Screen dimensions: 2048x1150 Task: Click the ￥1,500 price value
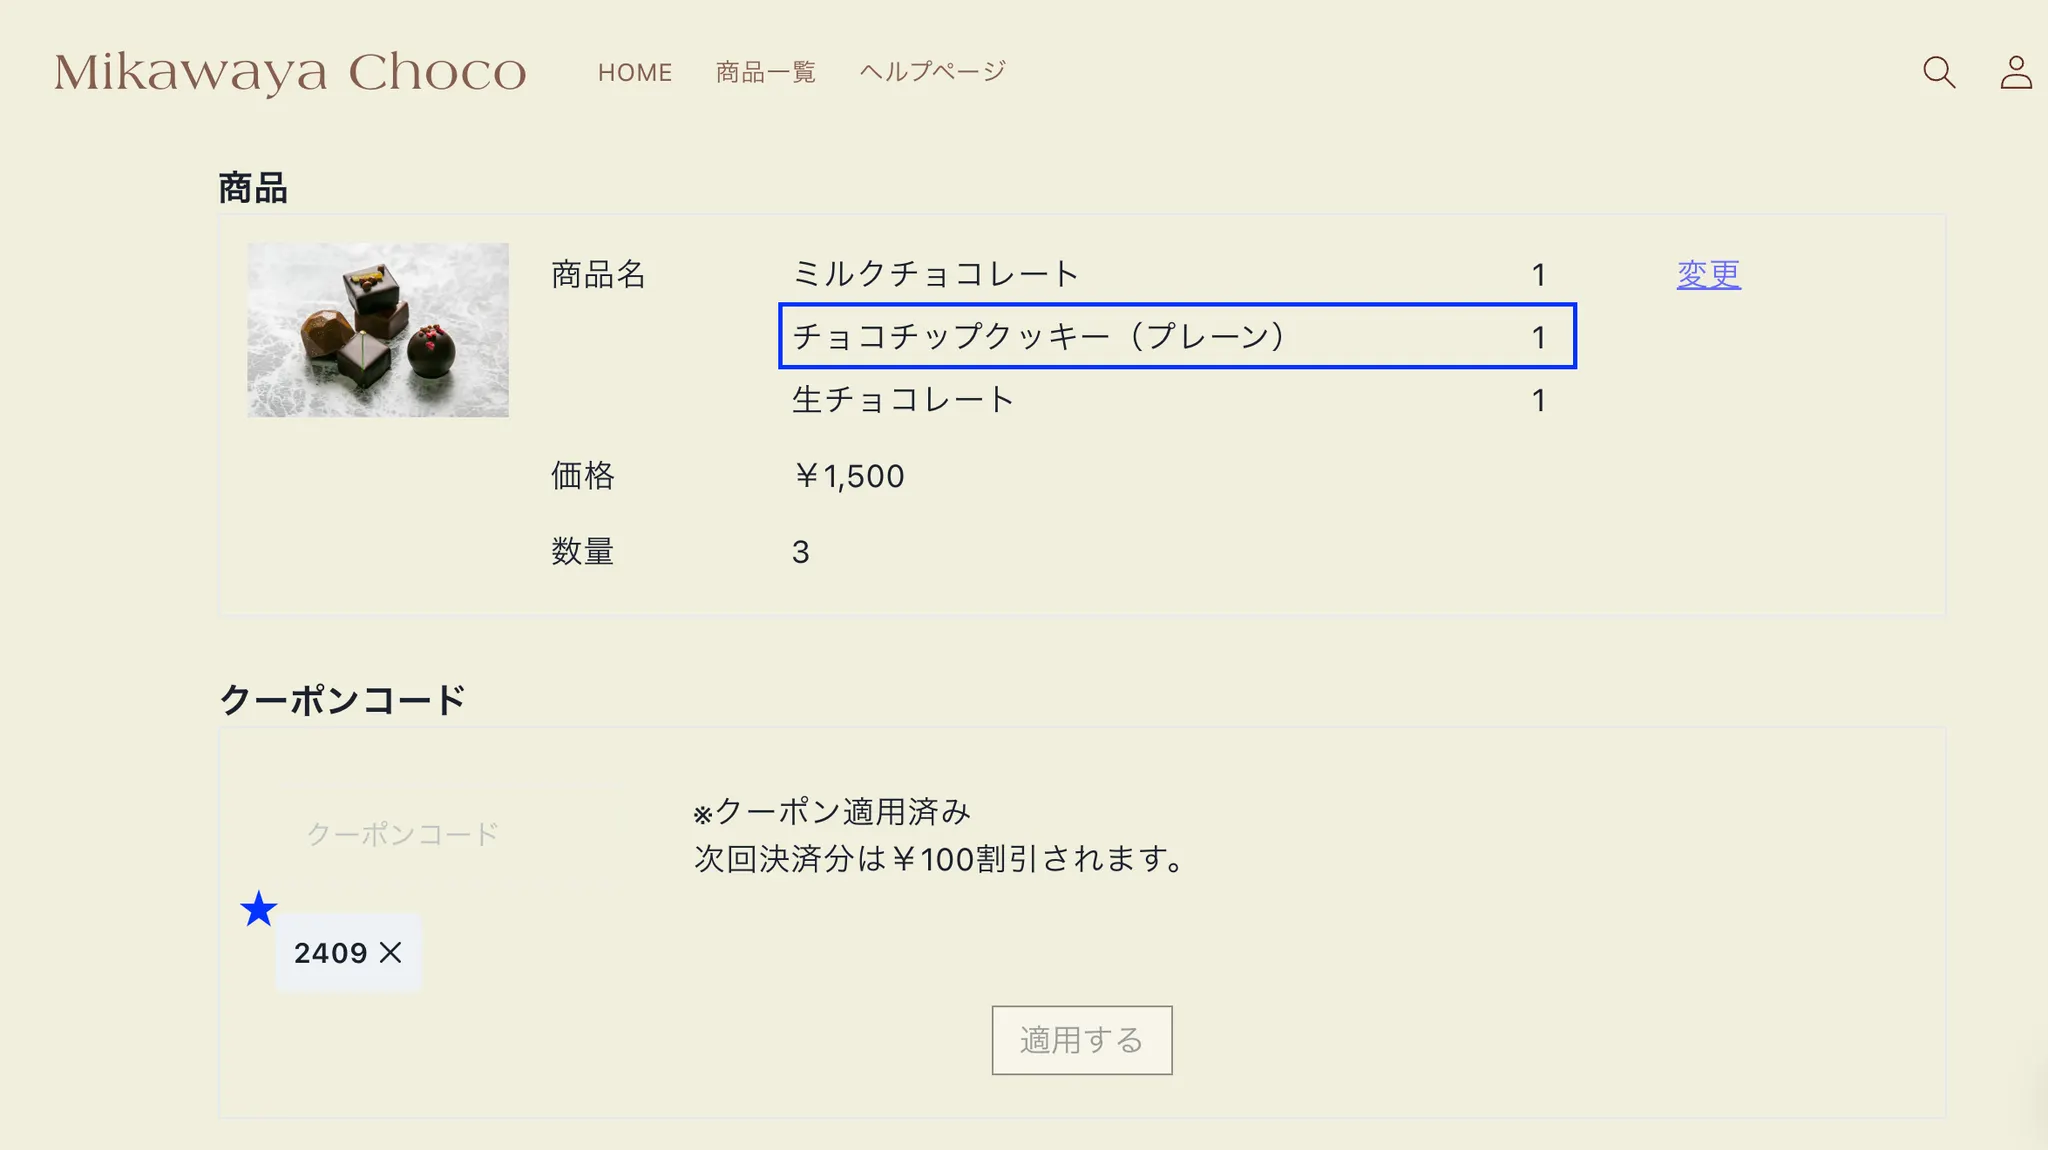(848, 476)
